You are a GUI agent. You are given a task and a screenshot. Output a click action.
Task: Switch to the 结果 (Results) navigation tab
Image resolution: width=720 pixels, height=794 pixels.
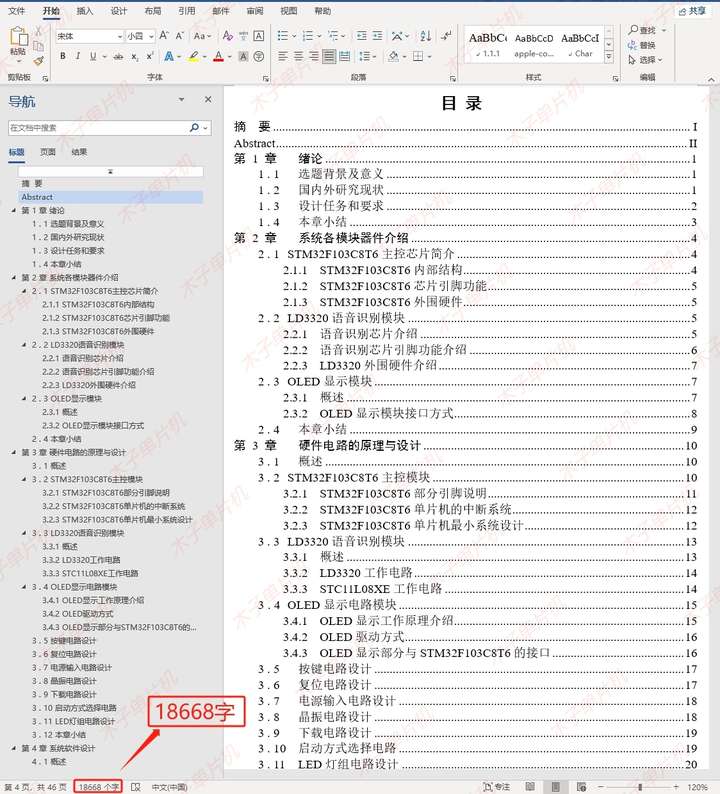[79, 152]
